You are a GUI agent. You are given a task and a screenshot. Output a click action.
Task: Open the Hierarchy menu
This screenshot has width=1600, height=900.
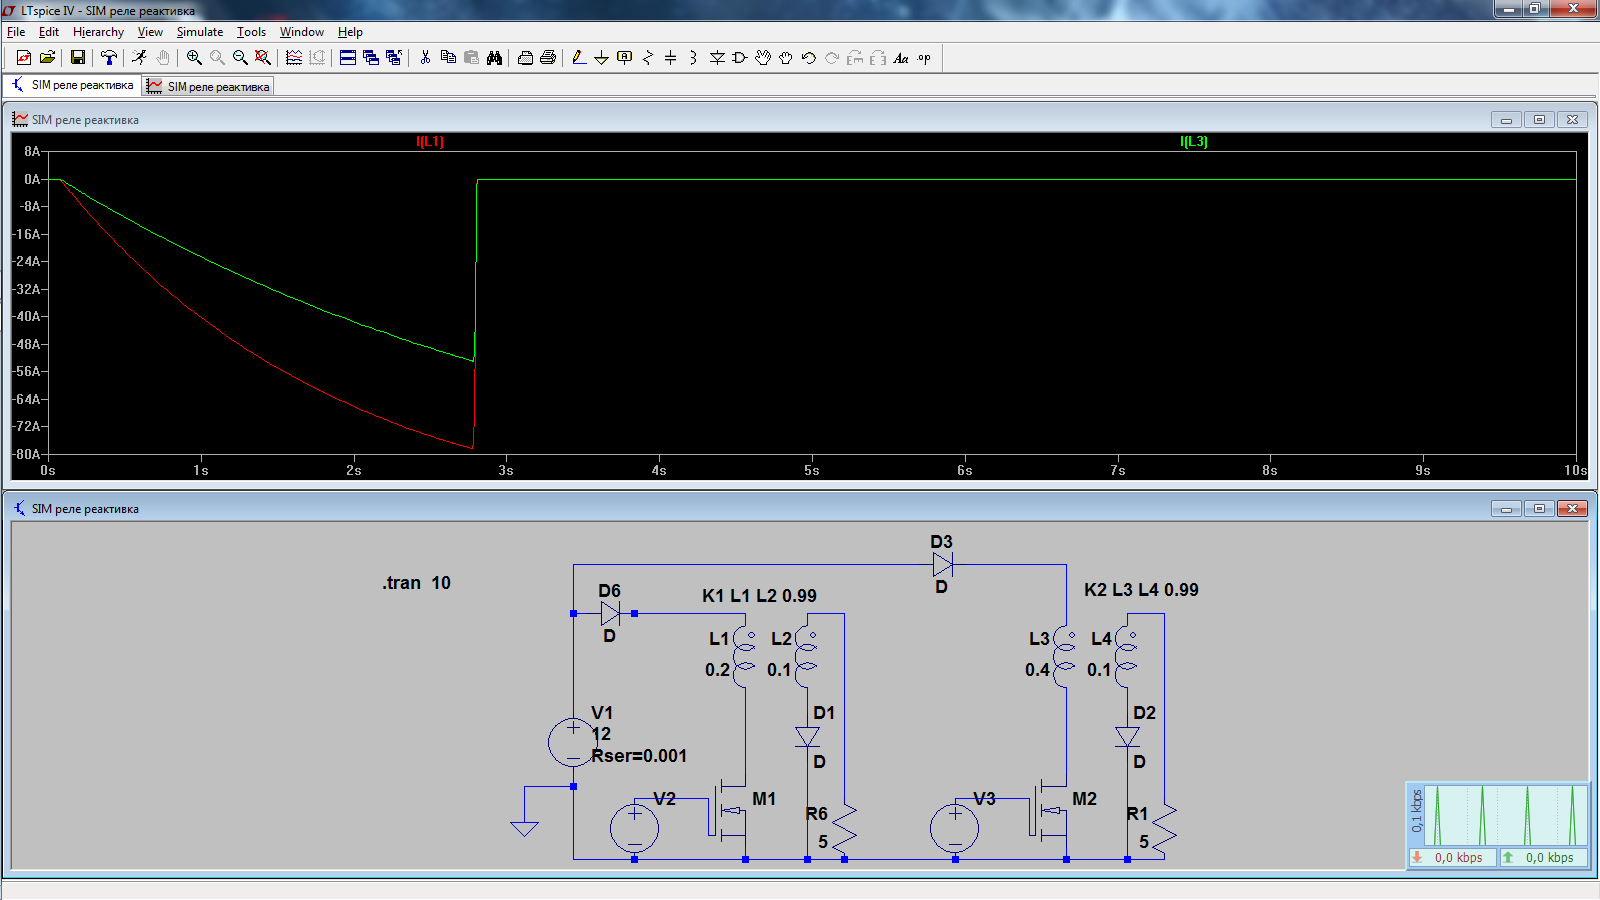[x=98, y=32]
